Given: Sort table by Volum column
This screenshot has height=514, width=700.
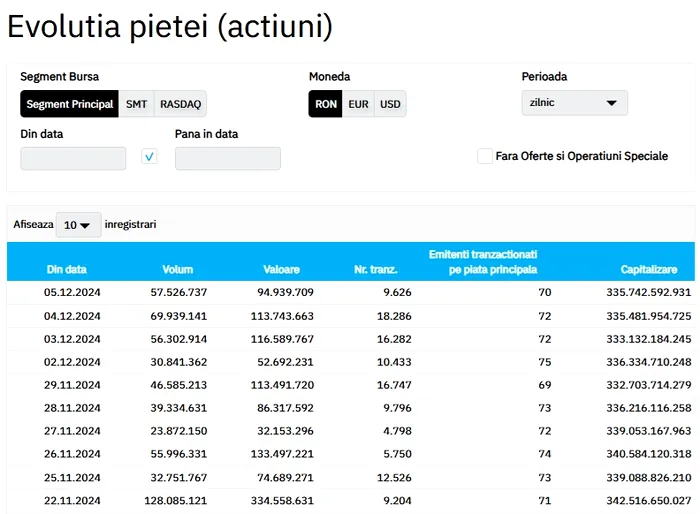Looking at the screenshot, I should click(x=178, y=269).
